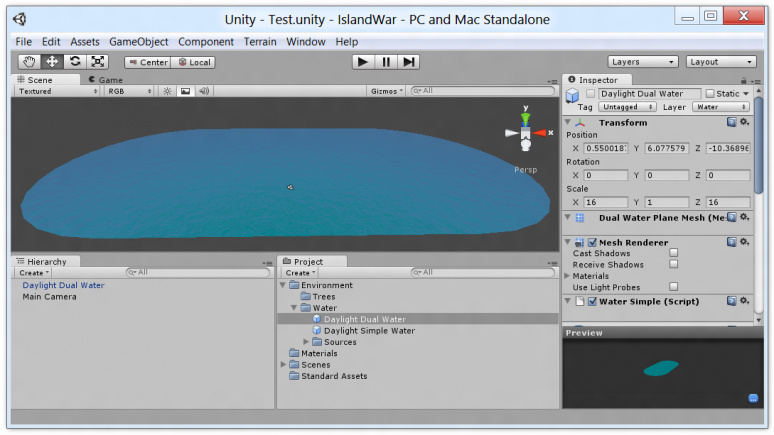774x435 pixels.
Task: Collapse the Transform component
Action: (568, 122)
